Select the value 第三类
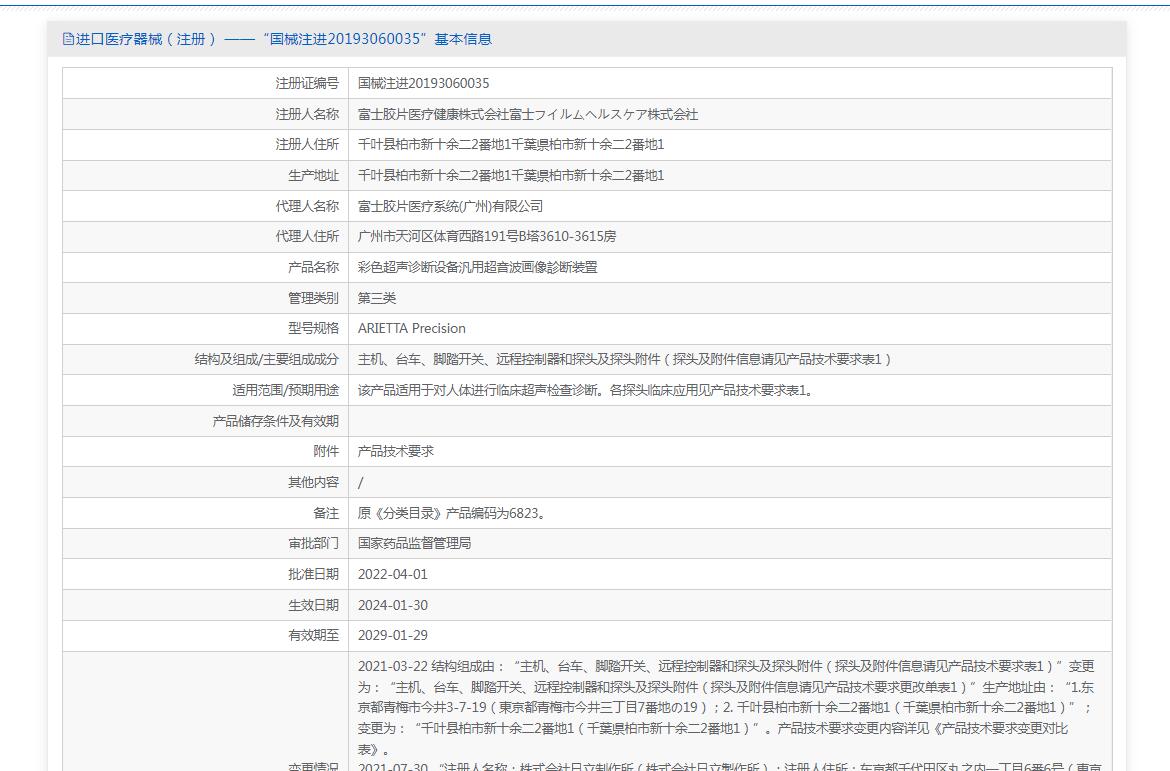 click(x=377, y=298)
